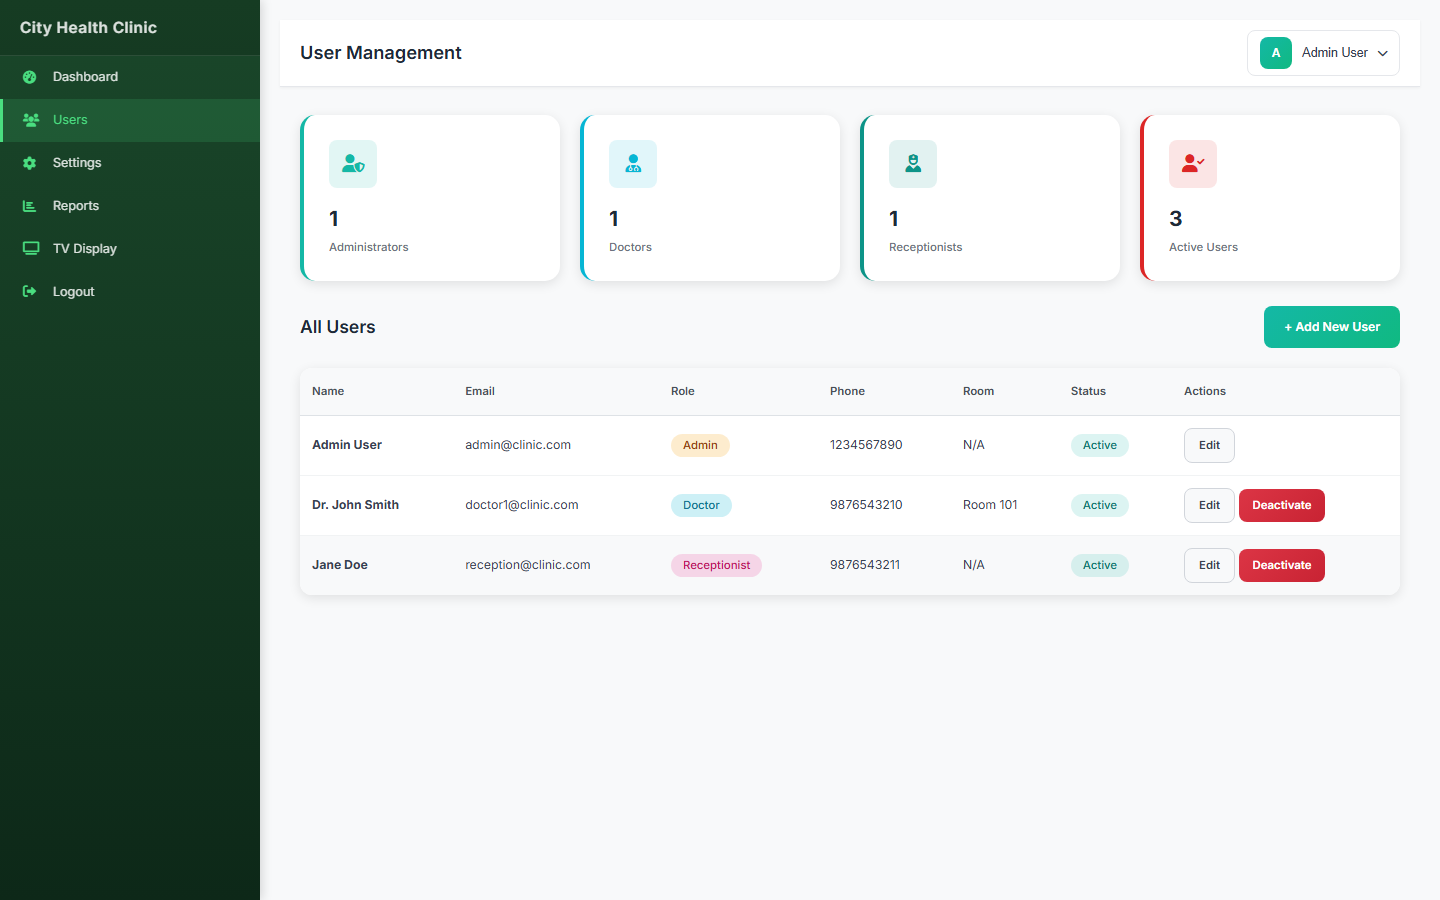Screen dimensions: 1440x900
Task: Click the City Health Clinic title
Action: coord(88,28)
